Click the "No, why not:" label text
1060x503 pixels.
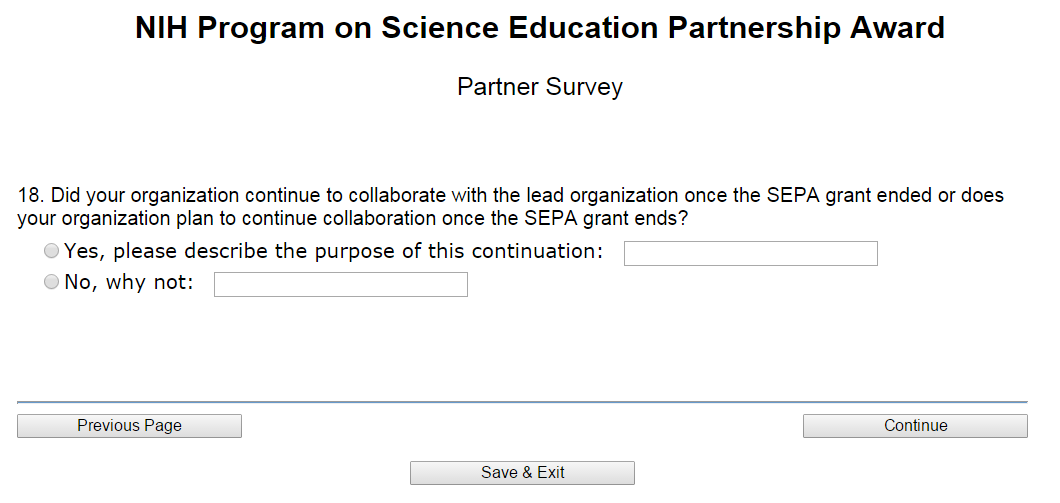click(128, 283)
